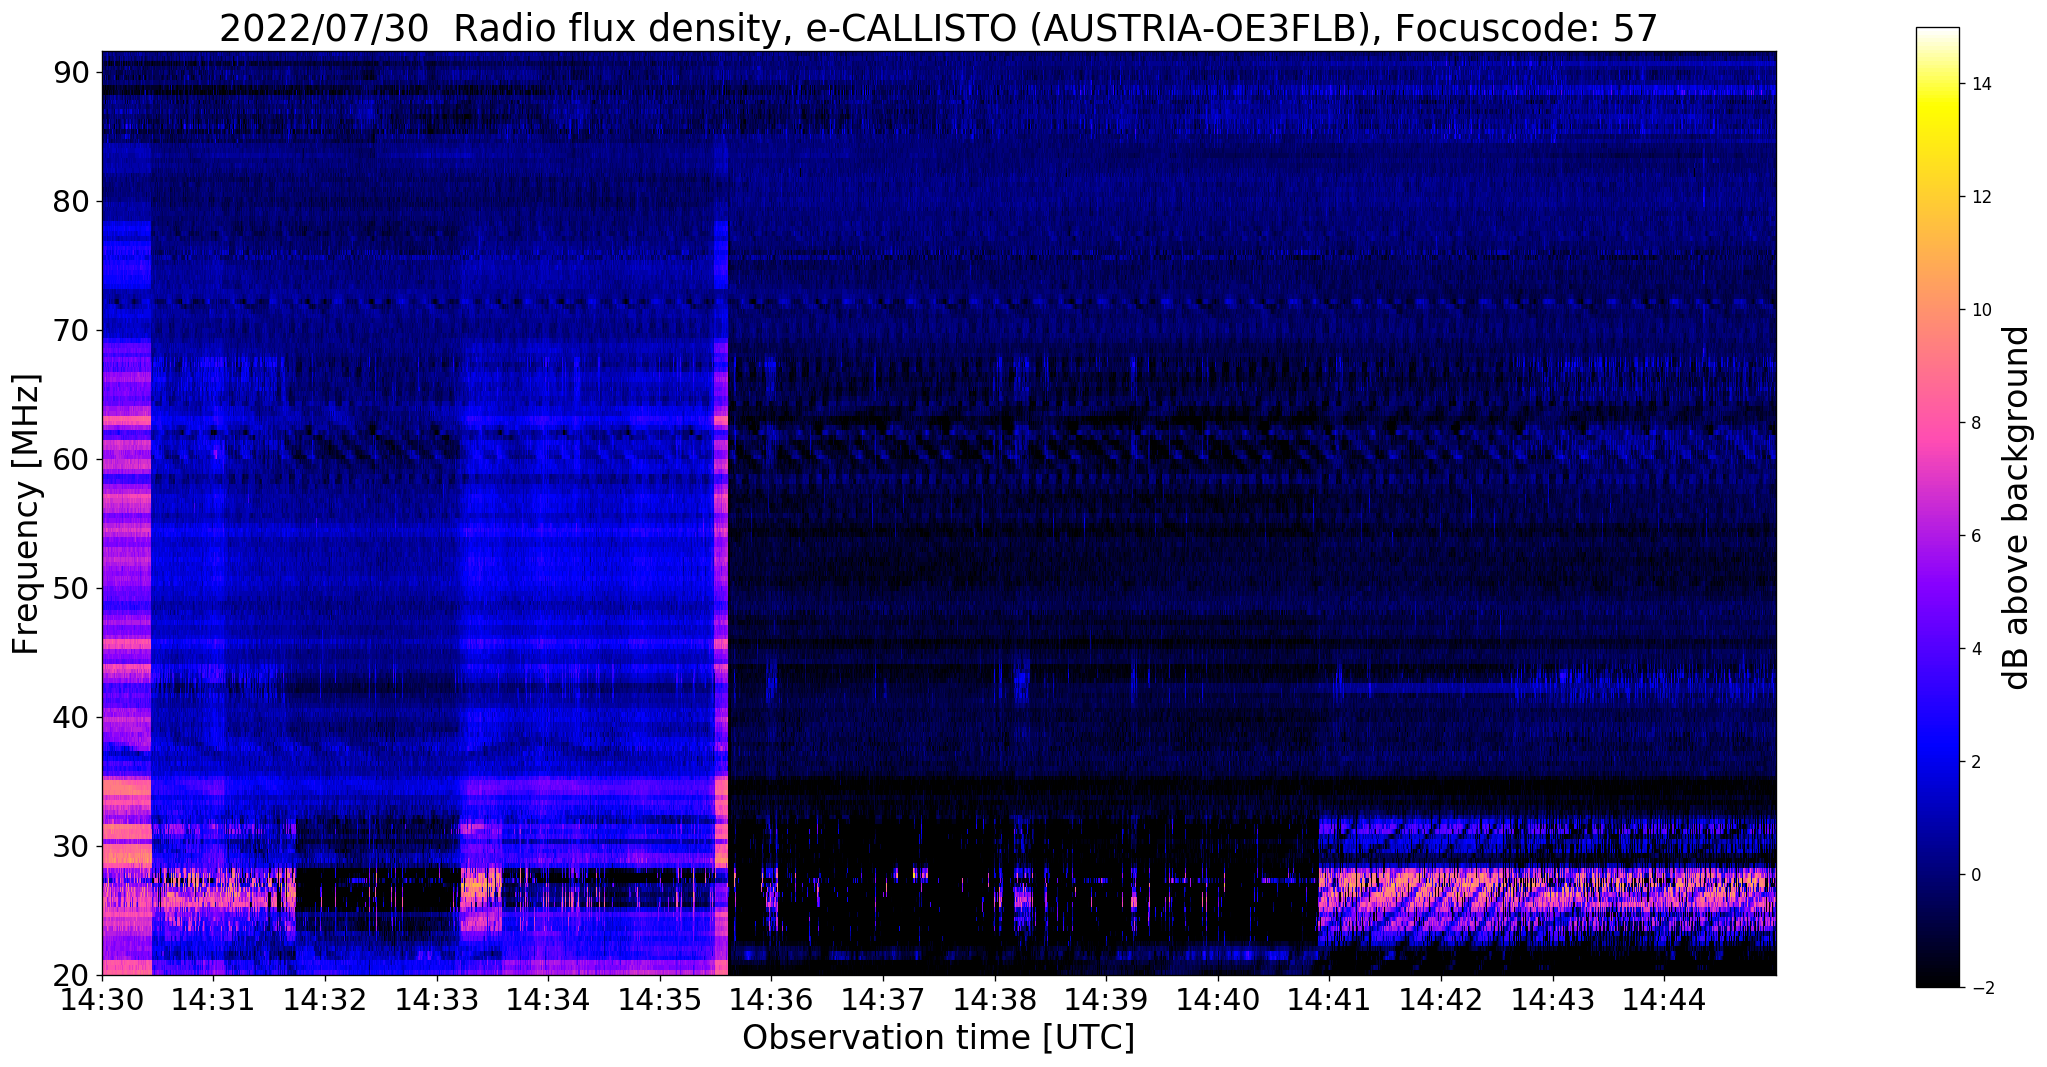Click the 14:31 time tick label
Image resolution: width=2047 pixels, height=1067 pixels.
click(x=213, y=998)
